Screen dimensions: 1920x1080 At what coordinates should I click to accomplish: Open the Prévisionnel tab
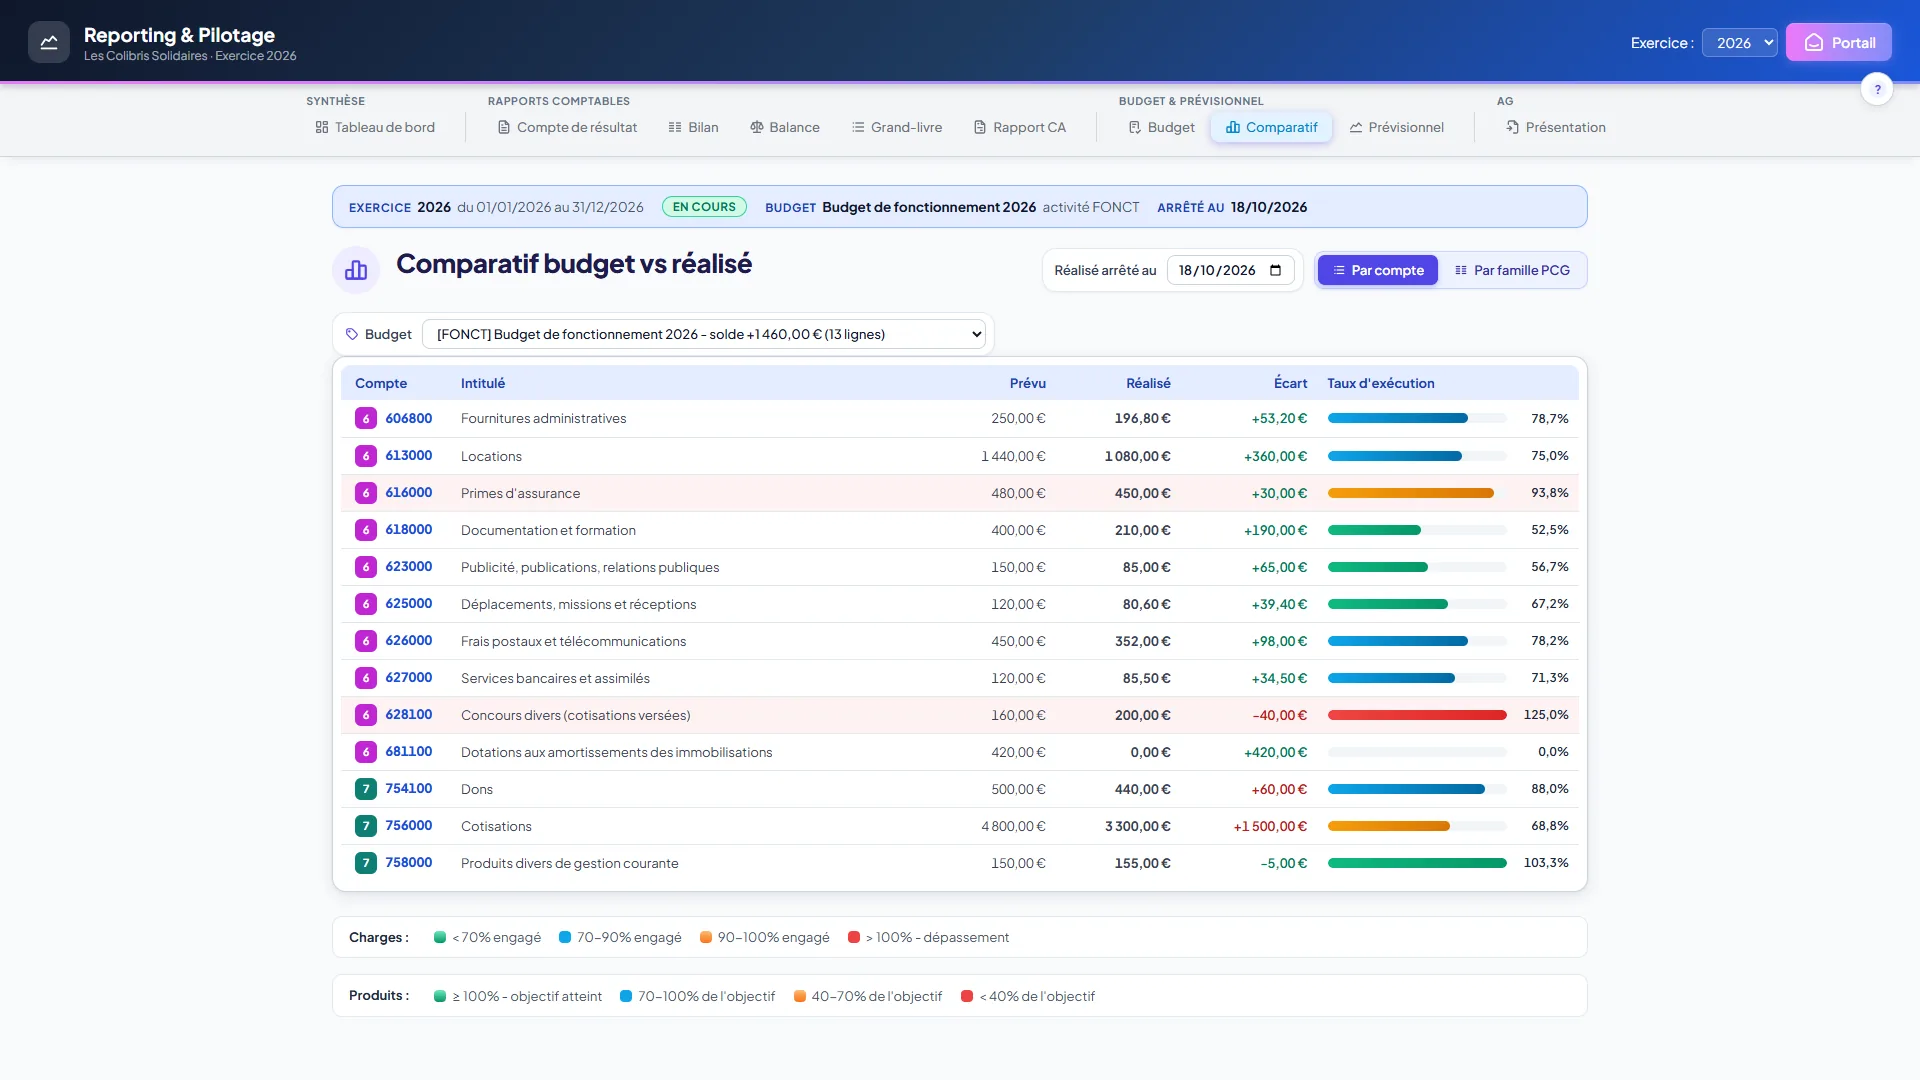pos(1396,127)
